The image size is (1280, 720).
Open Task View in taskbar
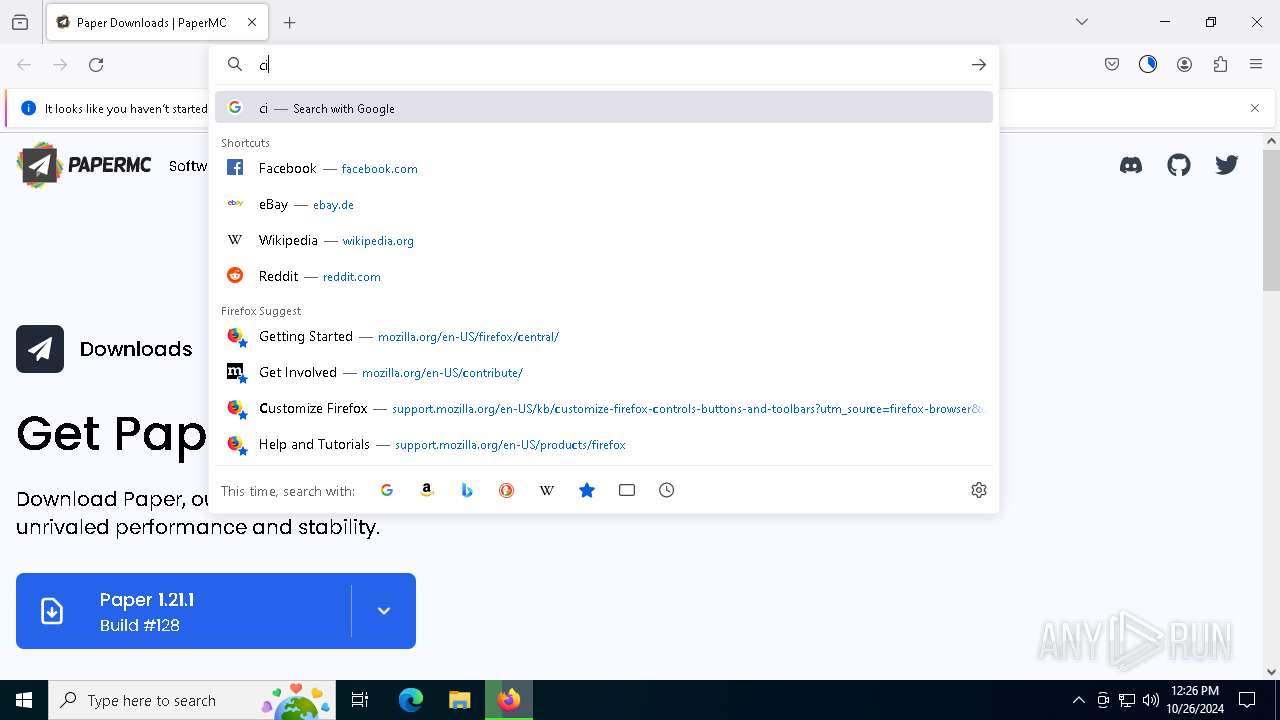tap(360, 700)
